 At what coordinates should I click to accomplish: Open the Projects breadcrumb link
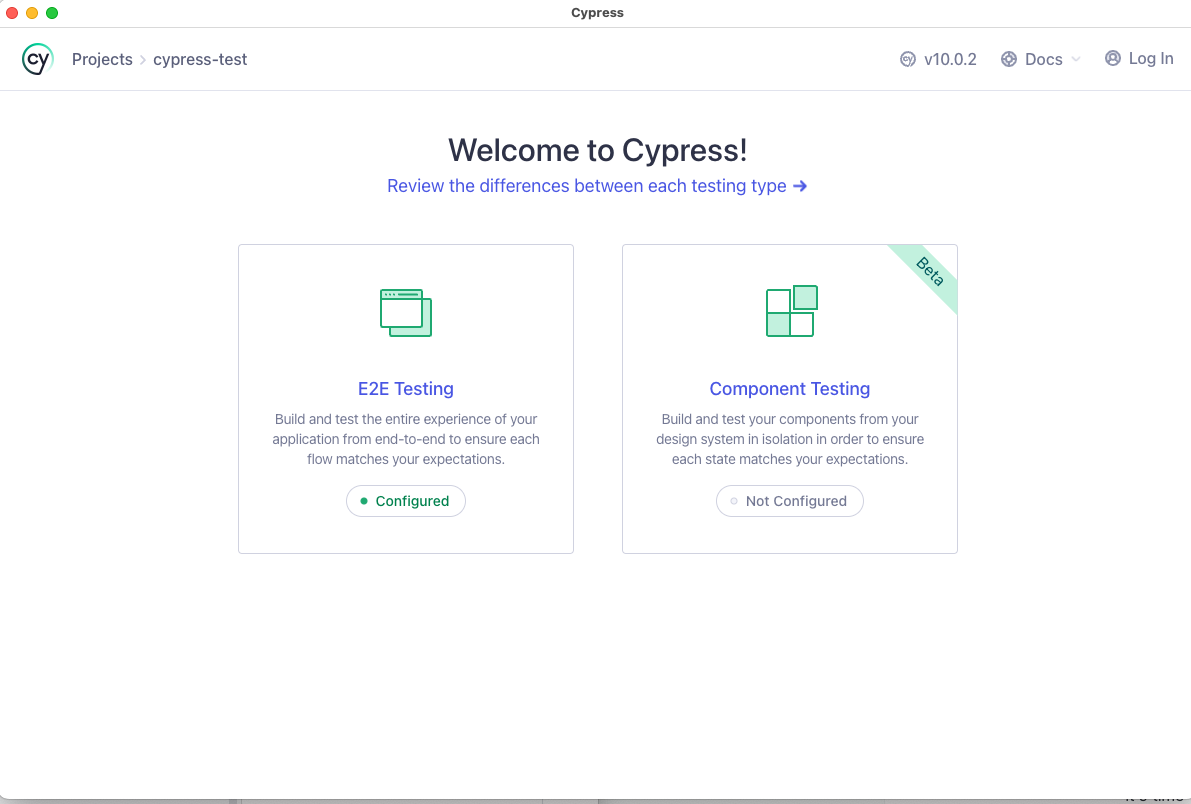102,59
